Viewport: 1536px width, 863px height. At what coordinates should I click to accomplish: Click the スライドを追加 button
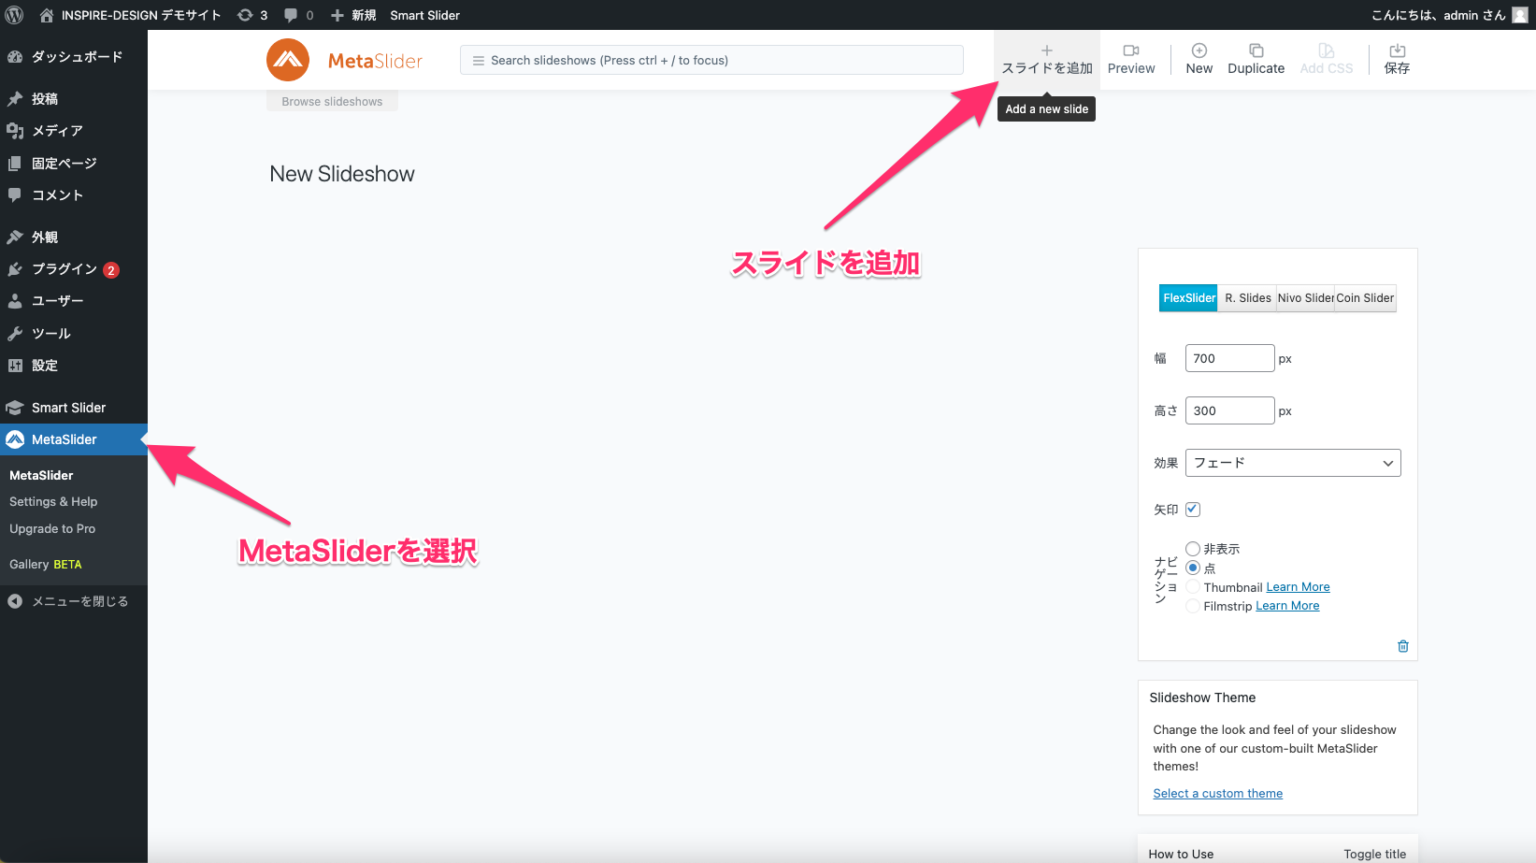1047,60
